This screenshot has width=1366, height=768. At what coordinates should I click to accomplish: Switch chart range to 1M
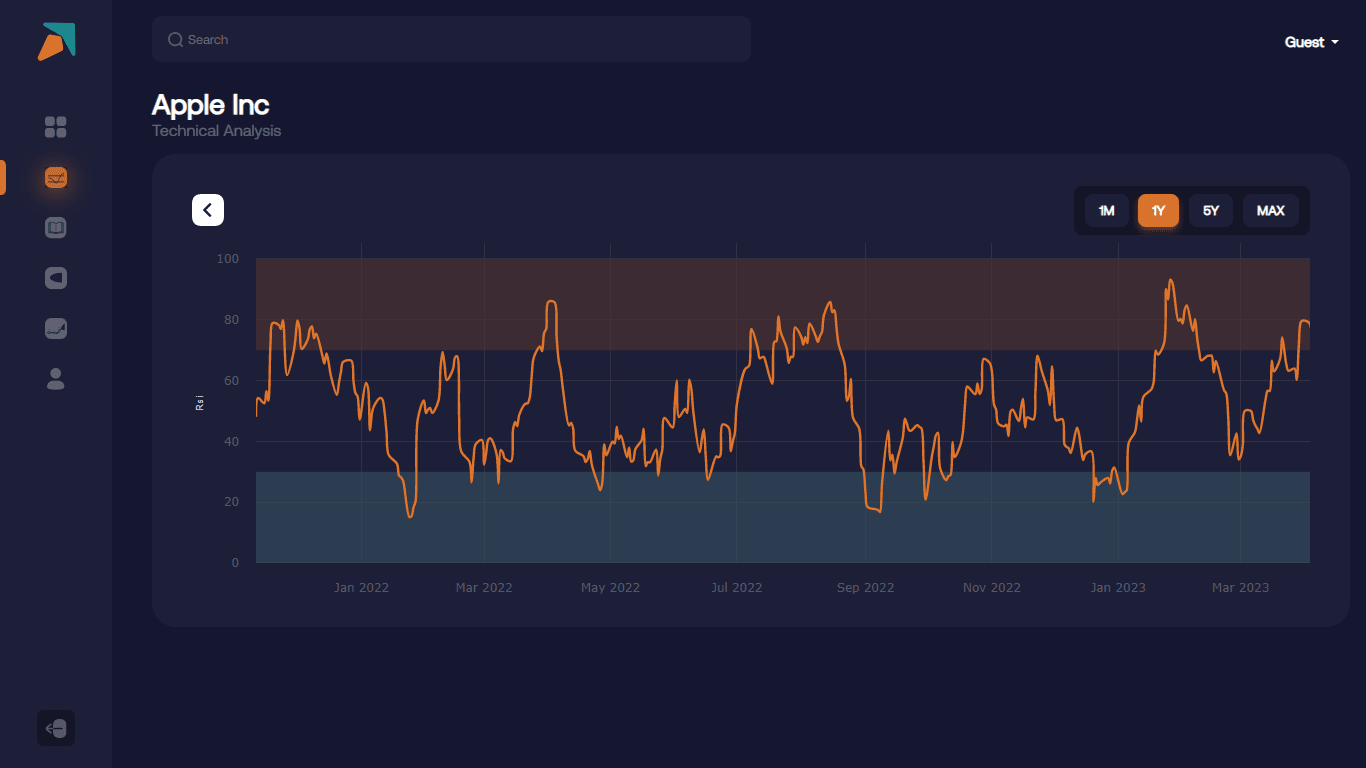click(x=1107, y=211)
